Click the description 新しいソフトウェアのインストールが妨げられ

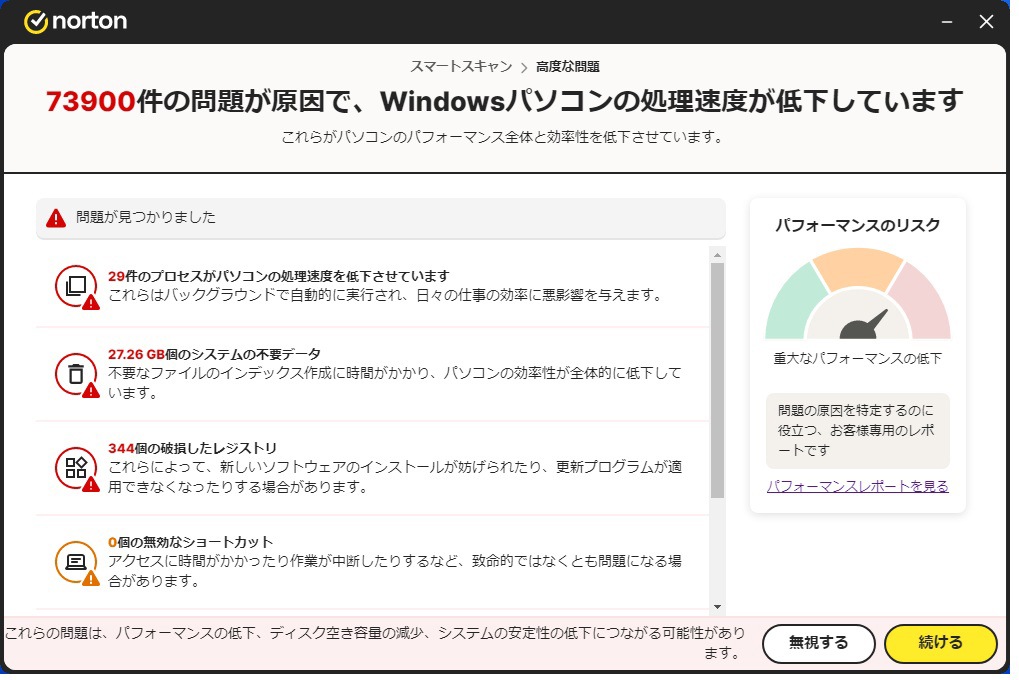click(x=394, y=477)
